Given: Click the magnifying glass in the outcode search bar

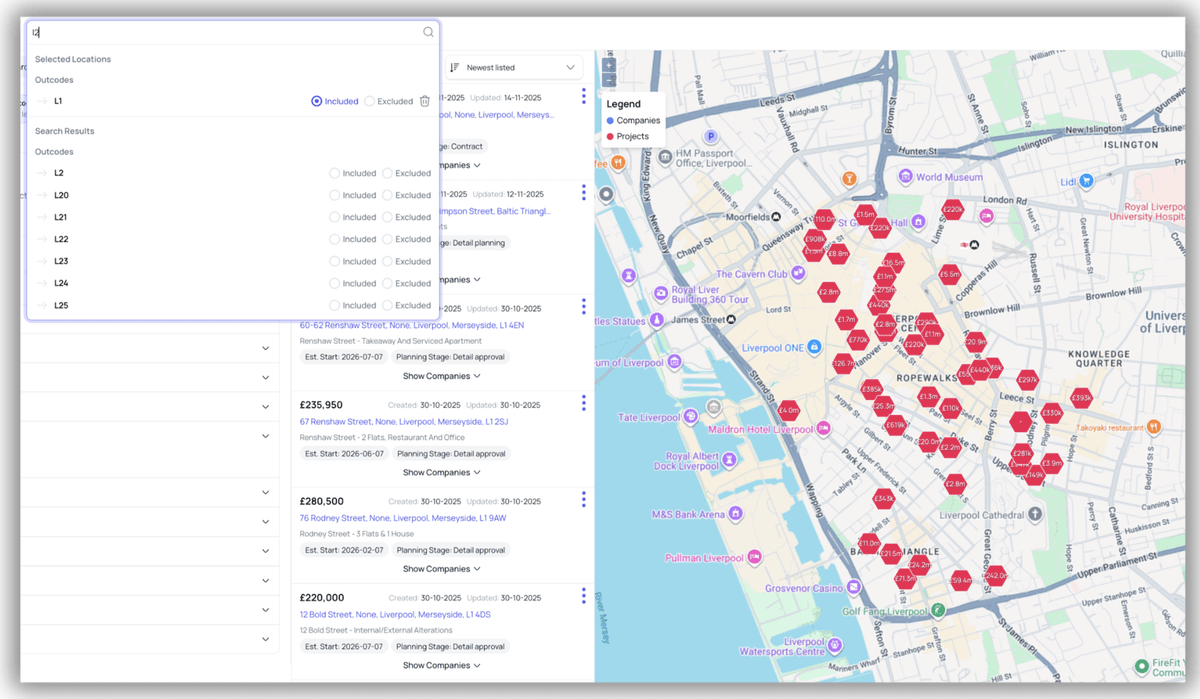Looking at the screenshot, I should 428,31.
